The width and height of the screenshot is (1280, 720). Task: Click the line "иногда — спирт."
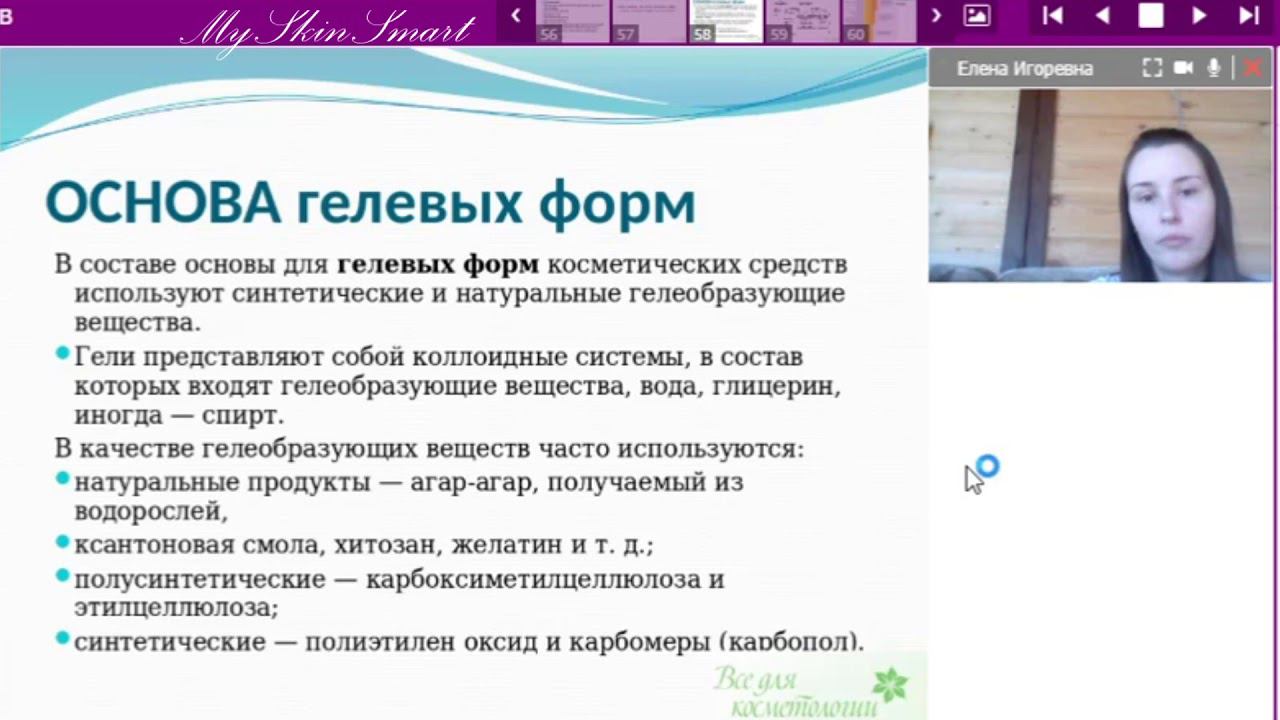point(179,415)
